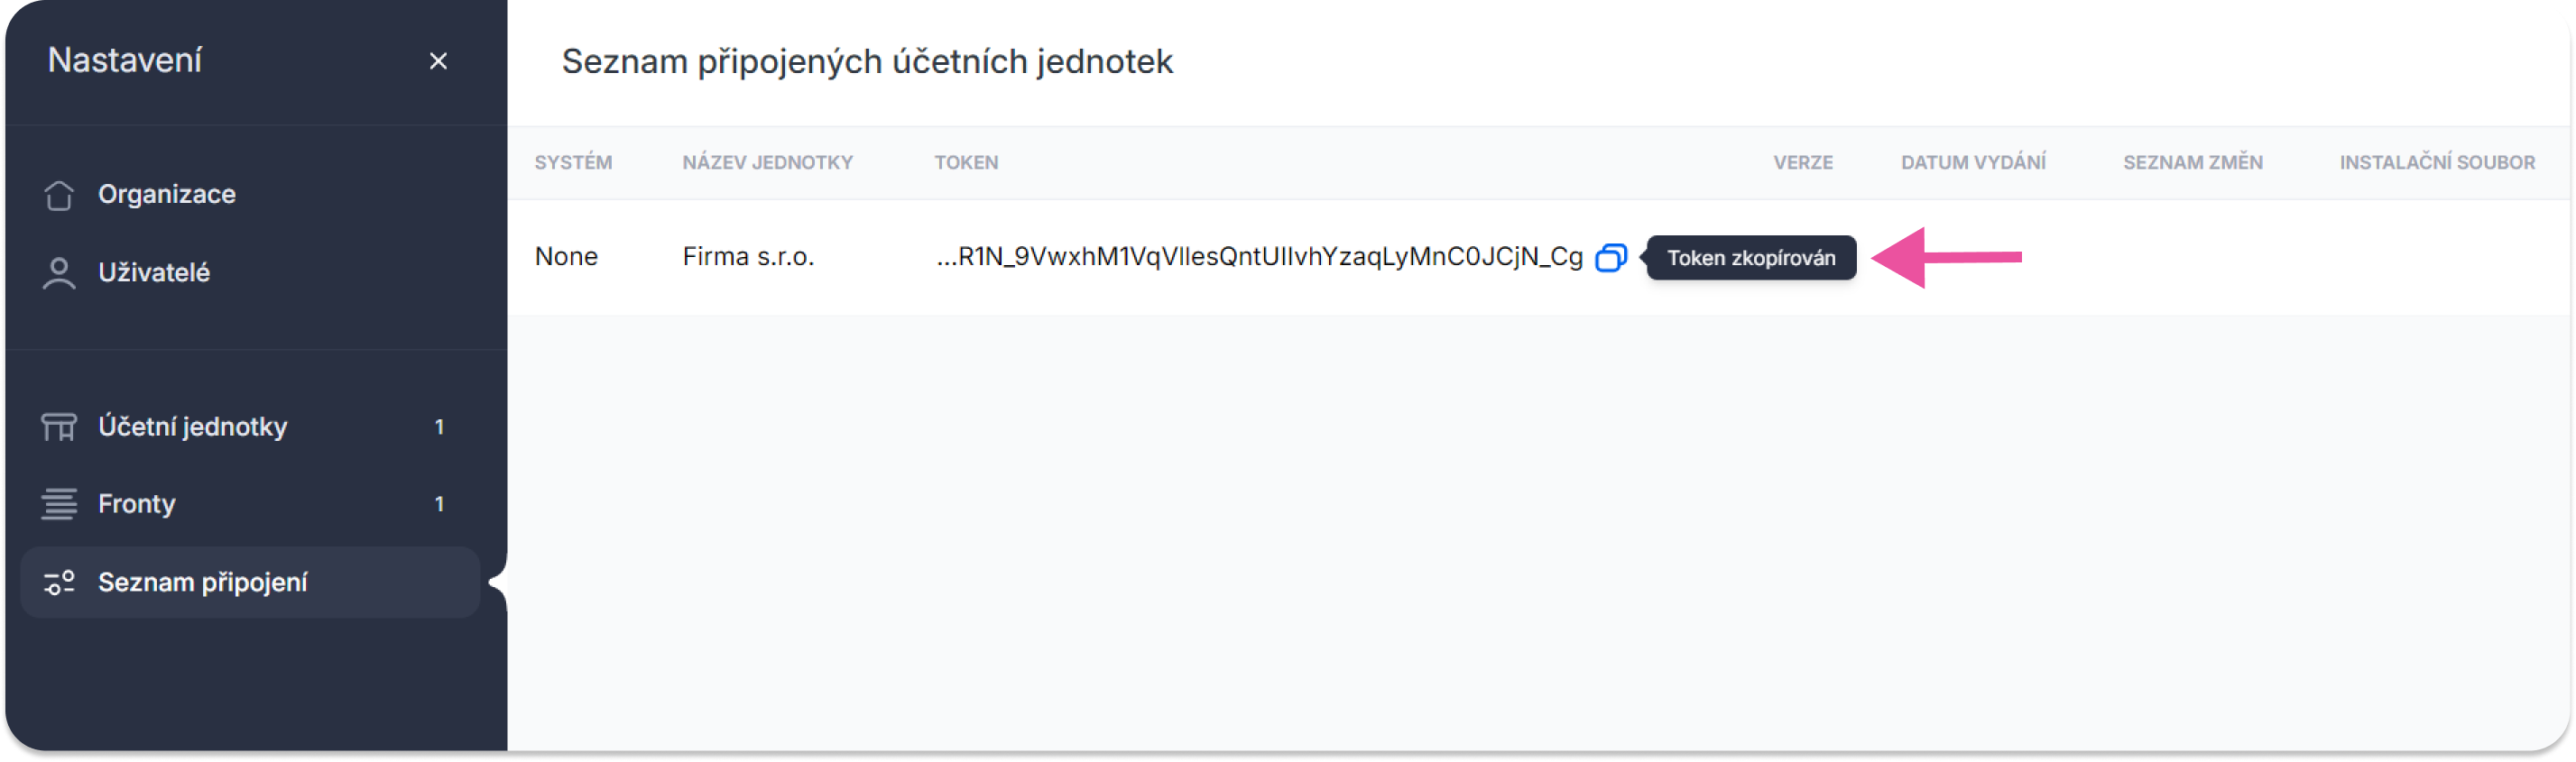Click the Verze column header
This screenshot has height=762, width=2576.
click(x=1803, y=162)
